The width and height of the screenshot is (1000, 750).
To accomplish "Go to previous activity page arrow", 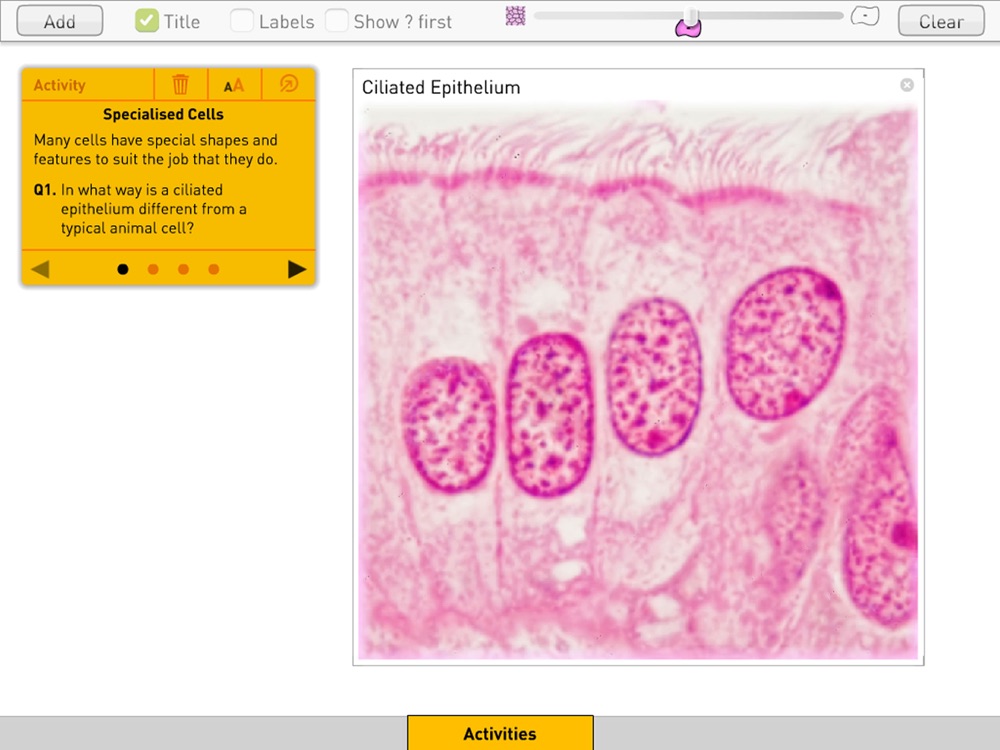I will click(x=40, y=269).
